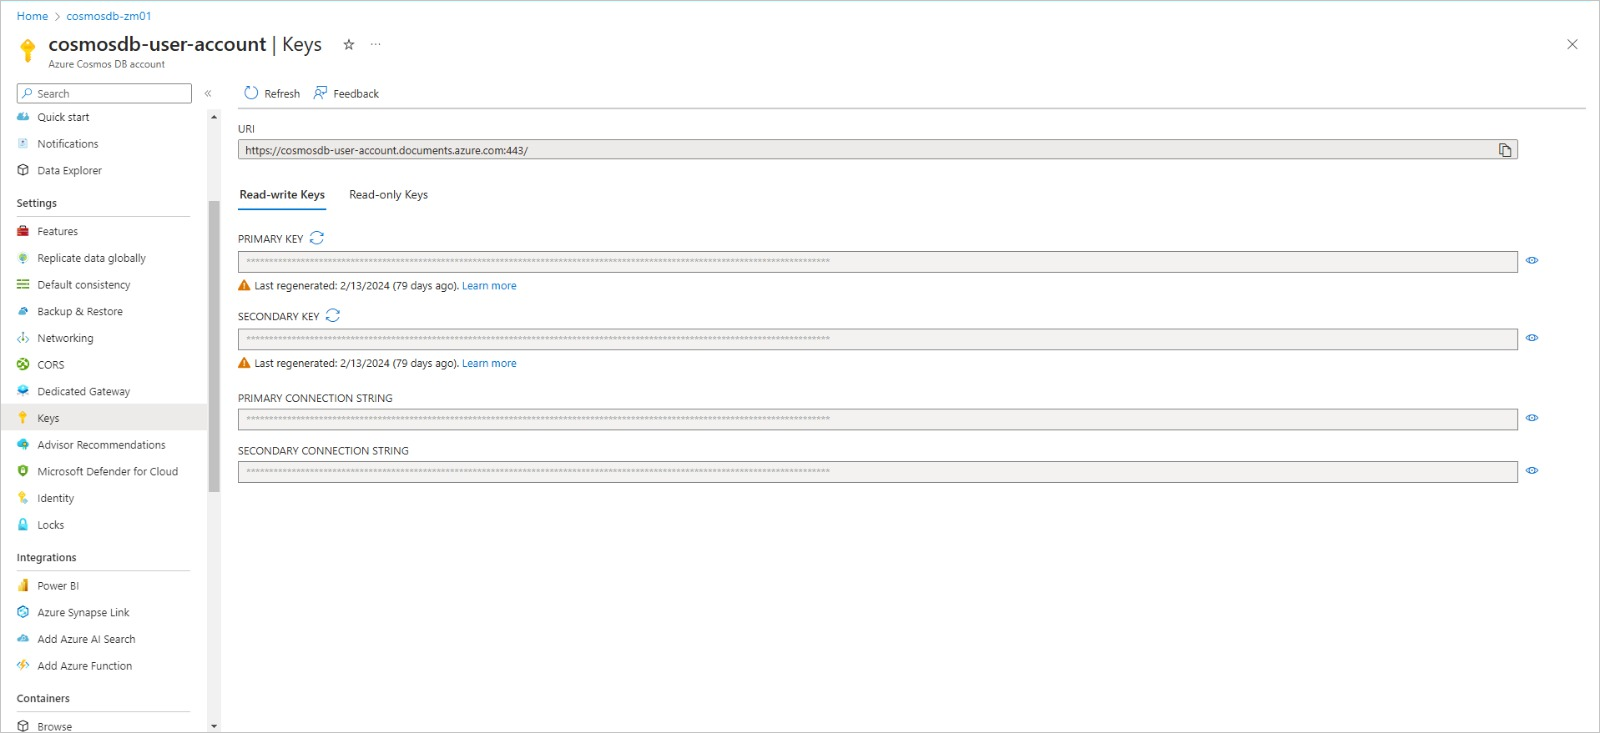Reveal the primary connection string
The width and height of the screenshot is (1600, 733).
coord(1532,418)
